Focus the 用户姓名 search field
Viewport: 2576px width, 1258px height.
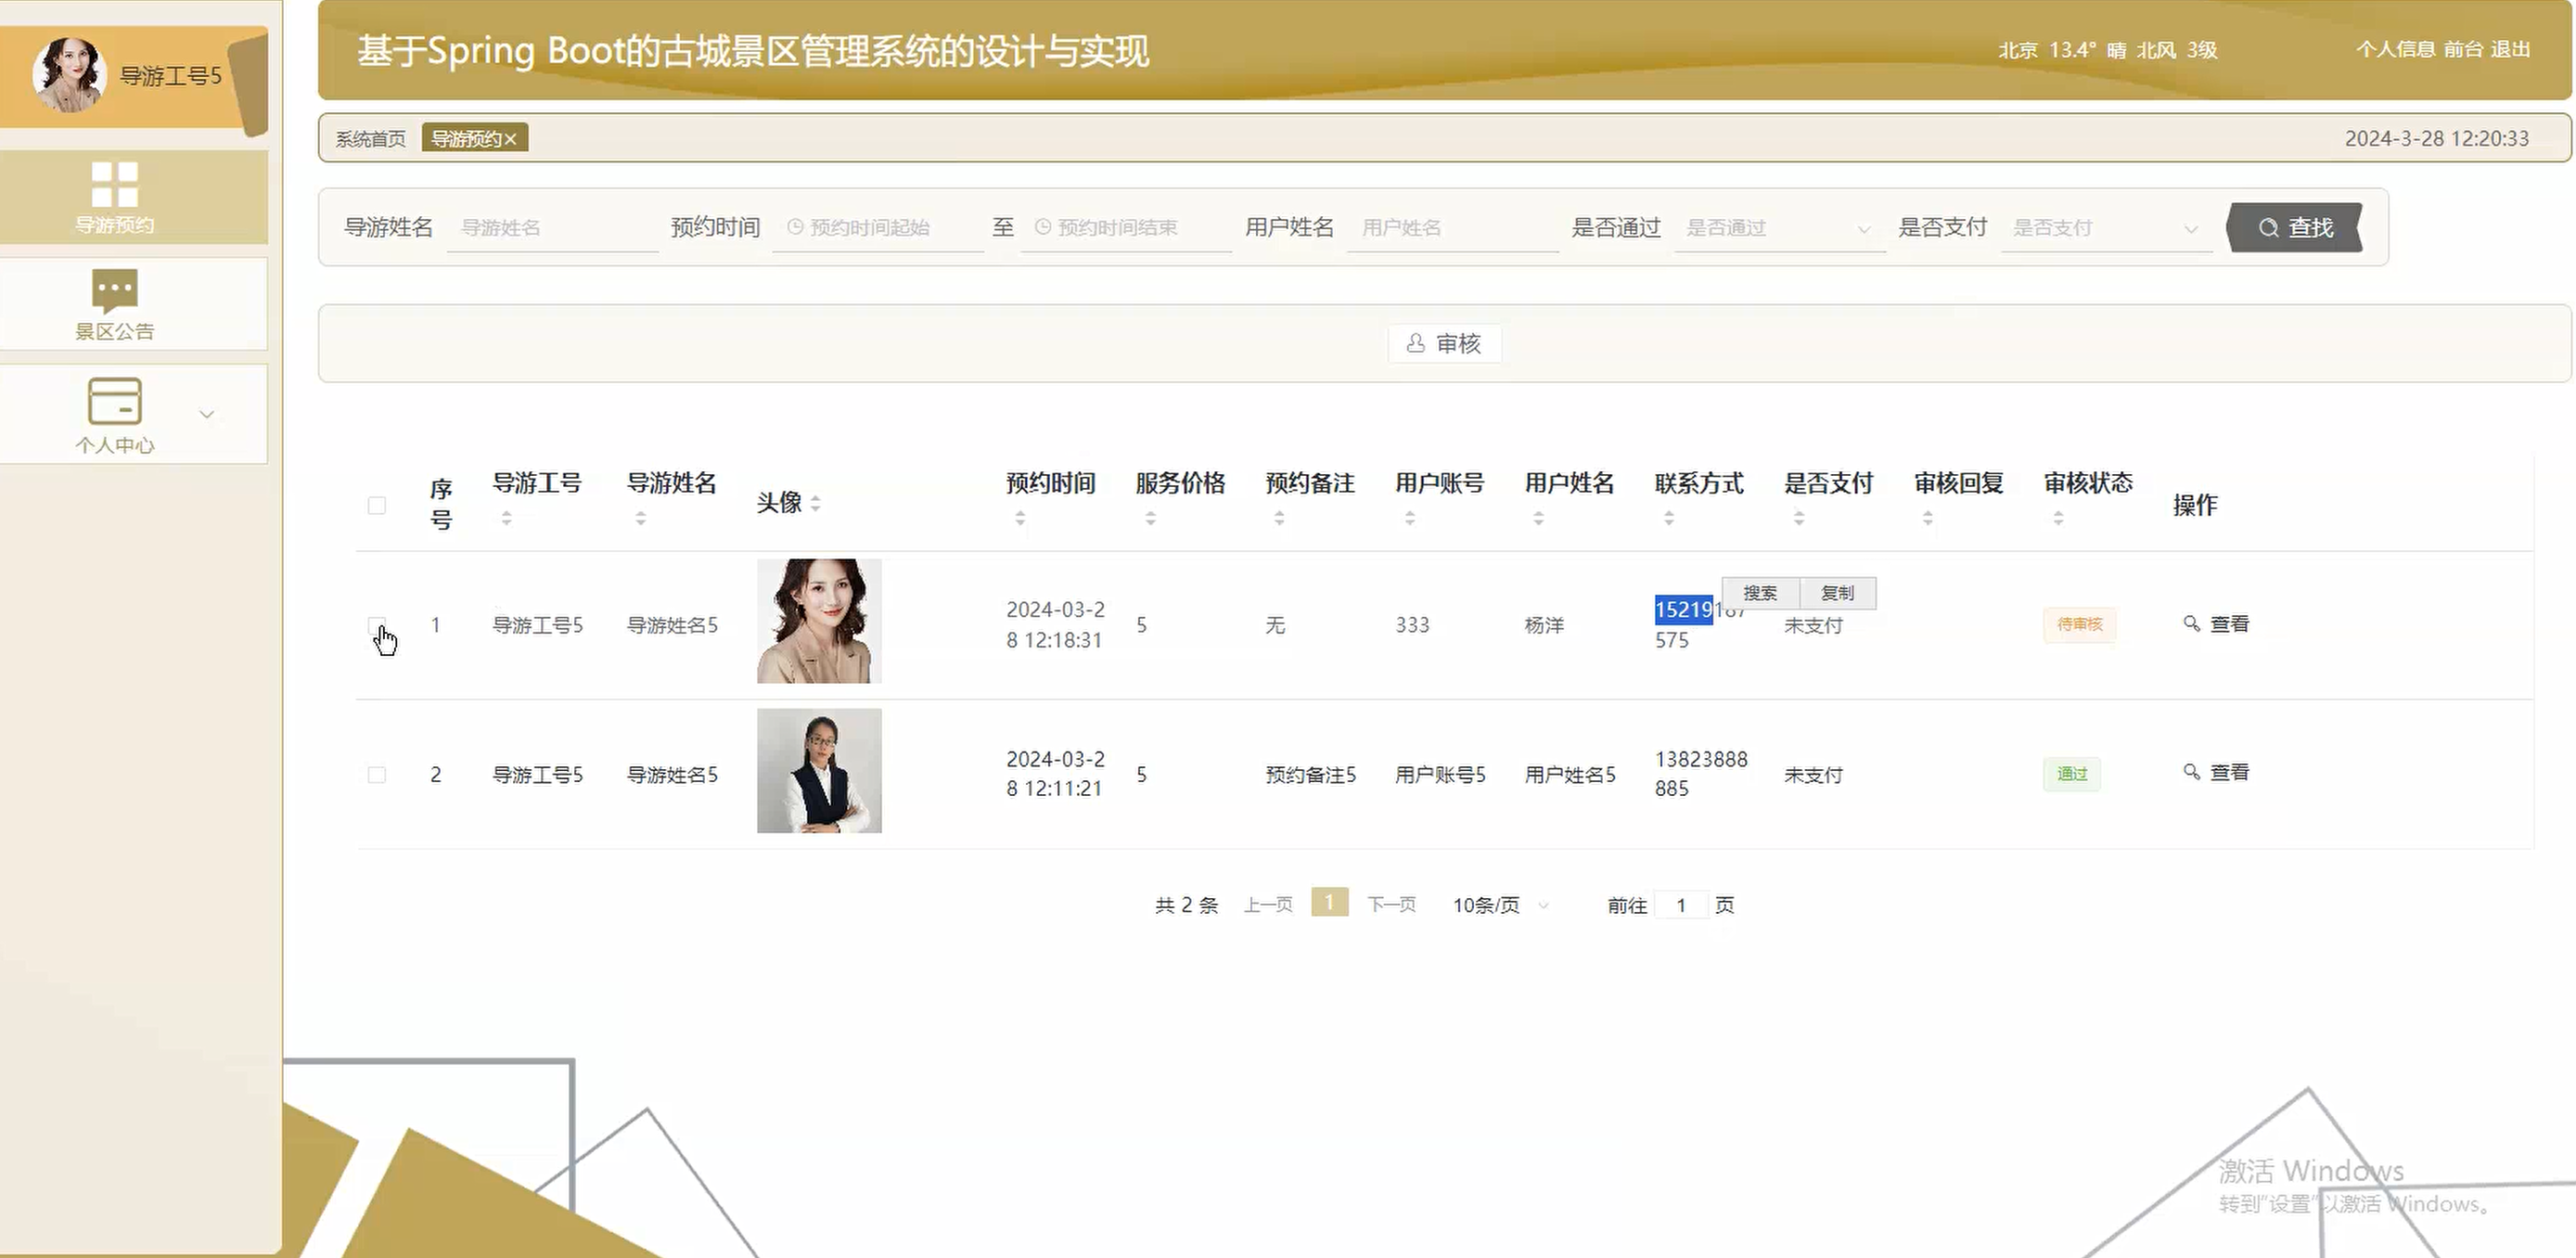point(1453,228)
